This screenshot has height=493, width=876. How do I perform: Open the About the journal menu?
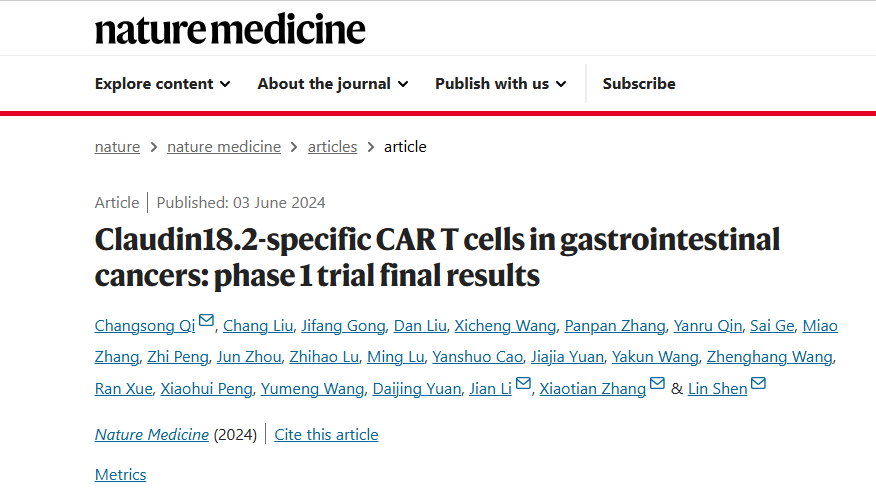click(x=333, y=84)
